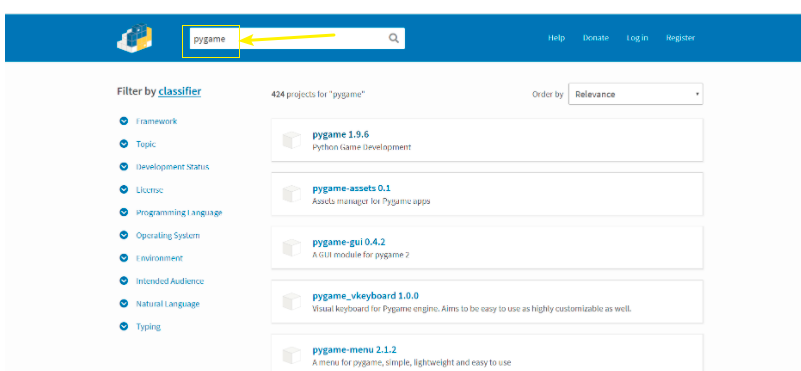This screenshot has width=801, height=371.
Task: Open the classifier link in Filter by heading
Action: click(x=180, y=91)
